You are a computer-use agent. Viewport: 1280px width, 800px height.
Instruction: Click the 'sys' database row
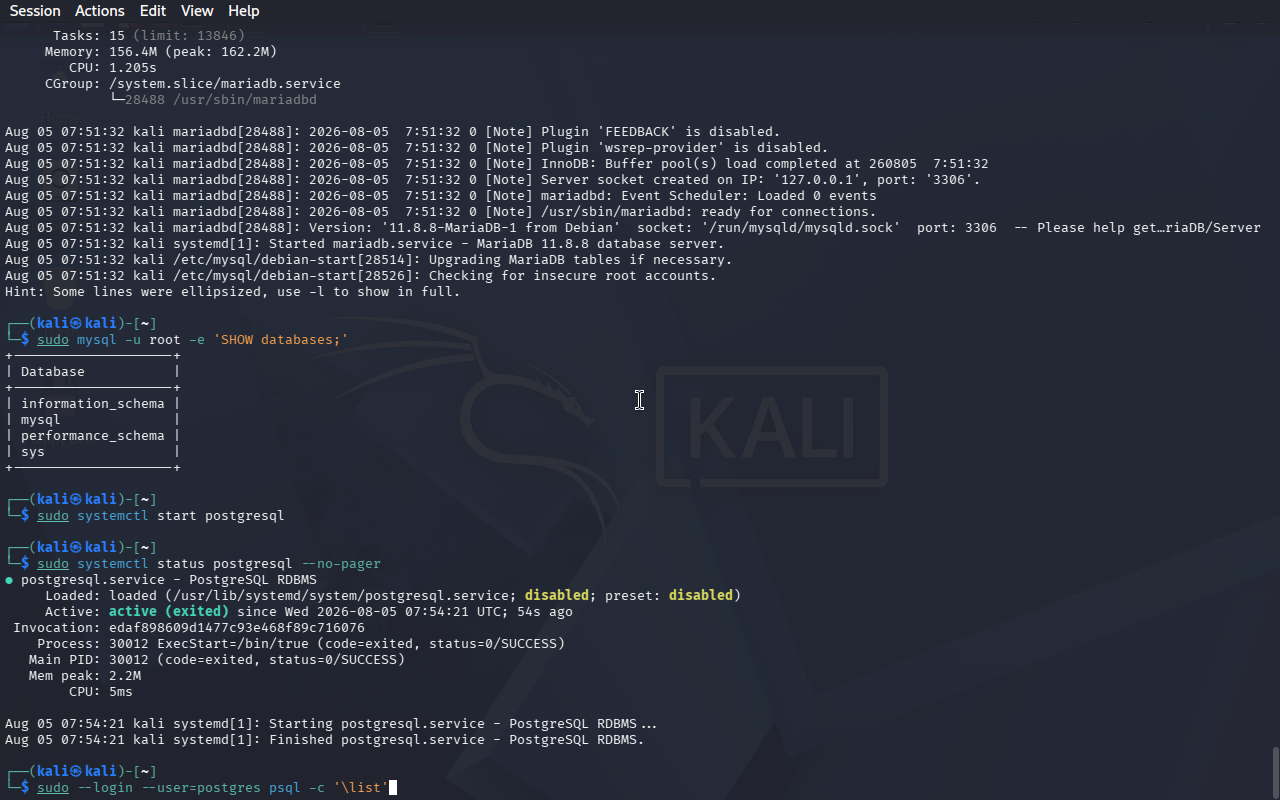[93, 452]
